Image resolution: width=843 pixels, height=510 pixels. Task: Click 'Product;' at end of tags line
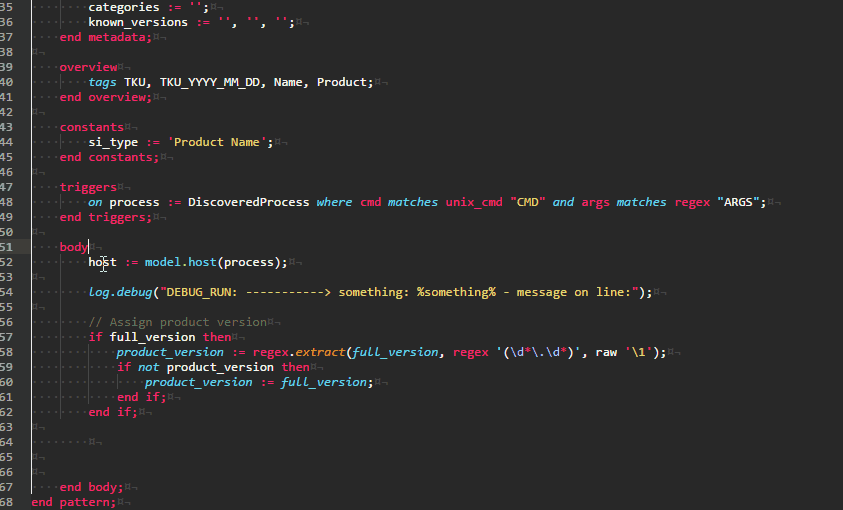(x=345, y=82)
